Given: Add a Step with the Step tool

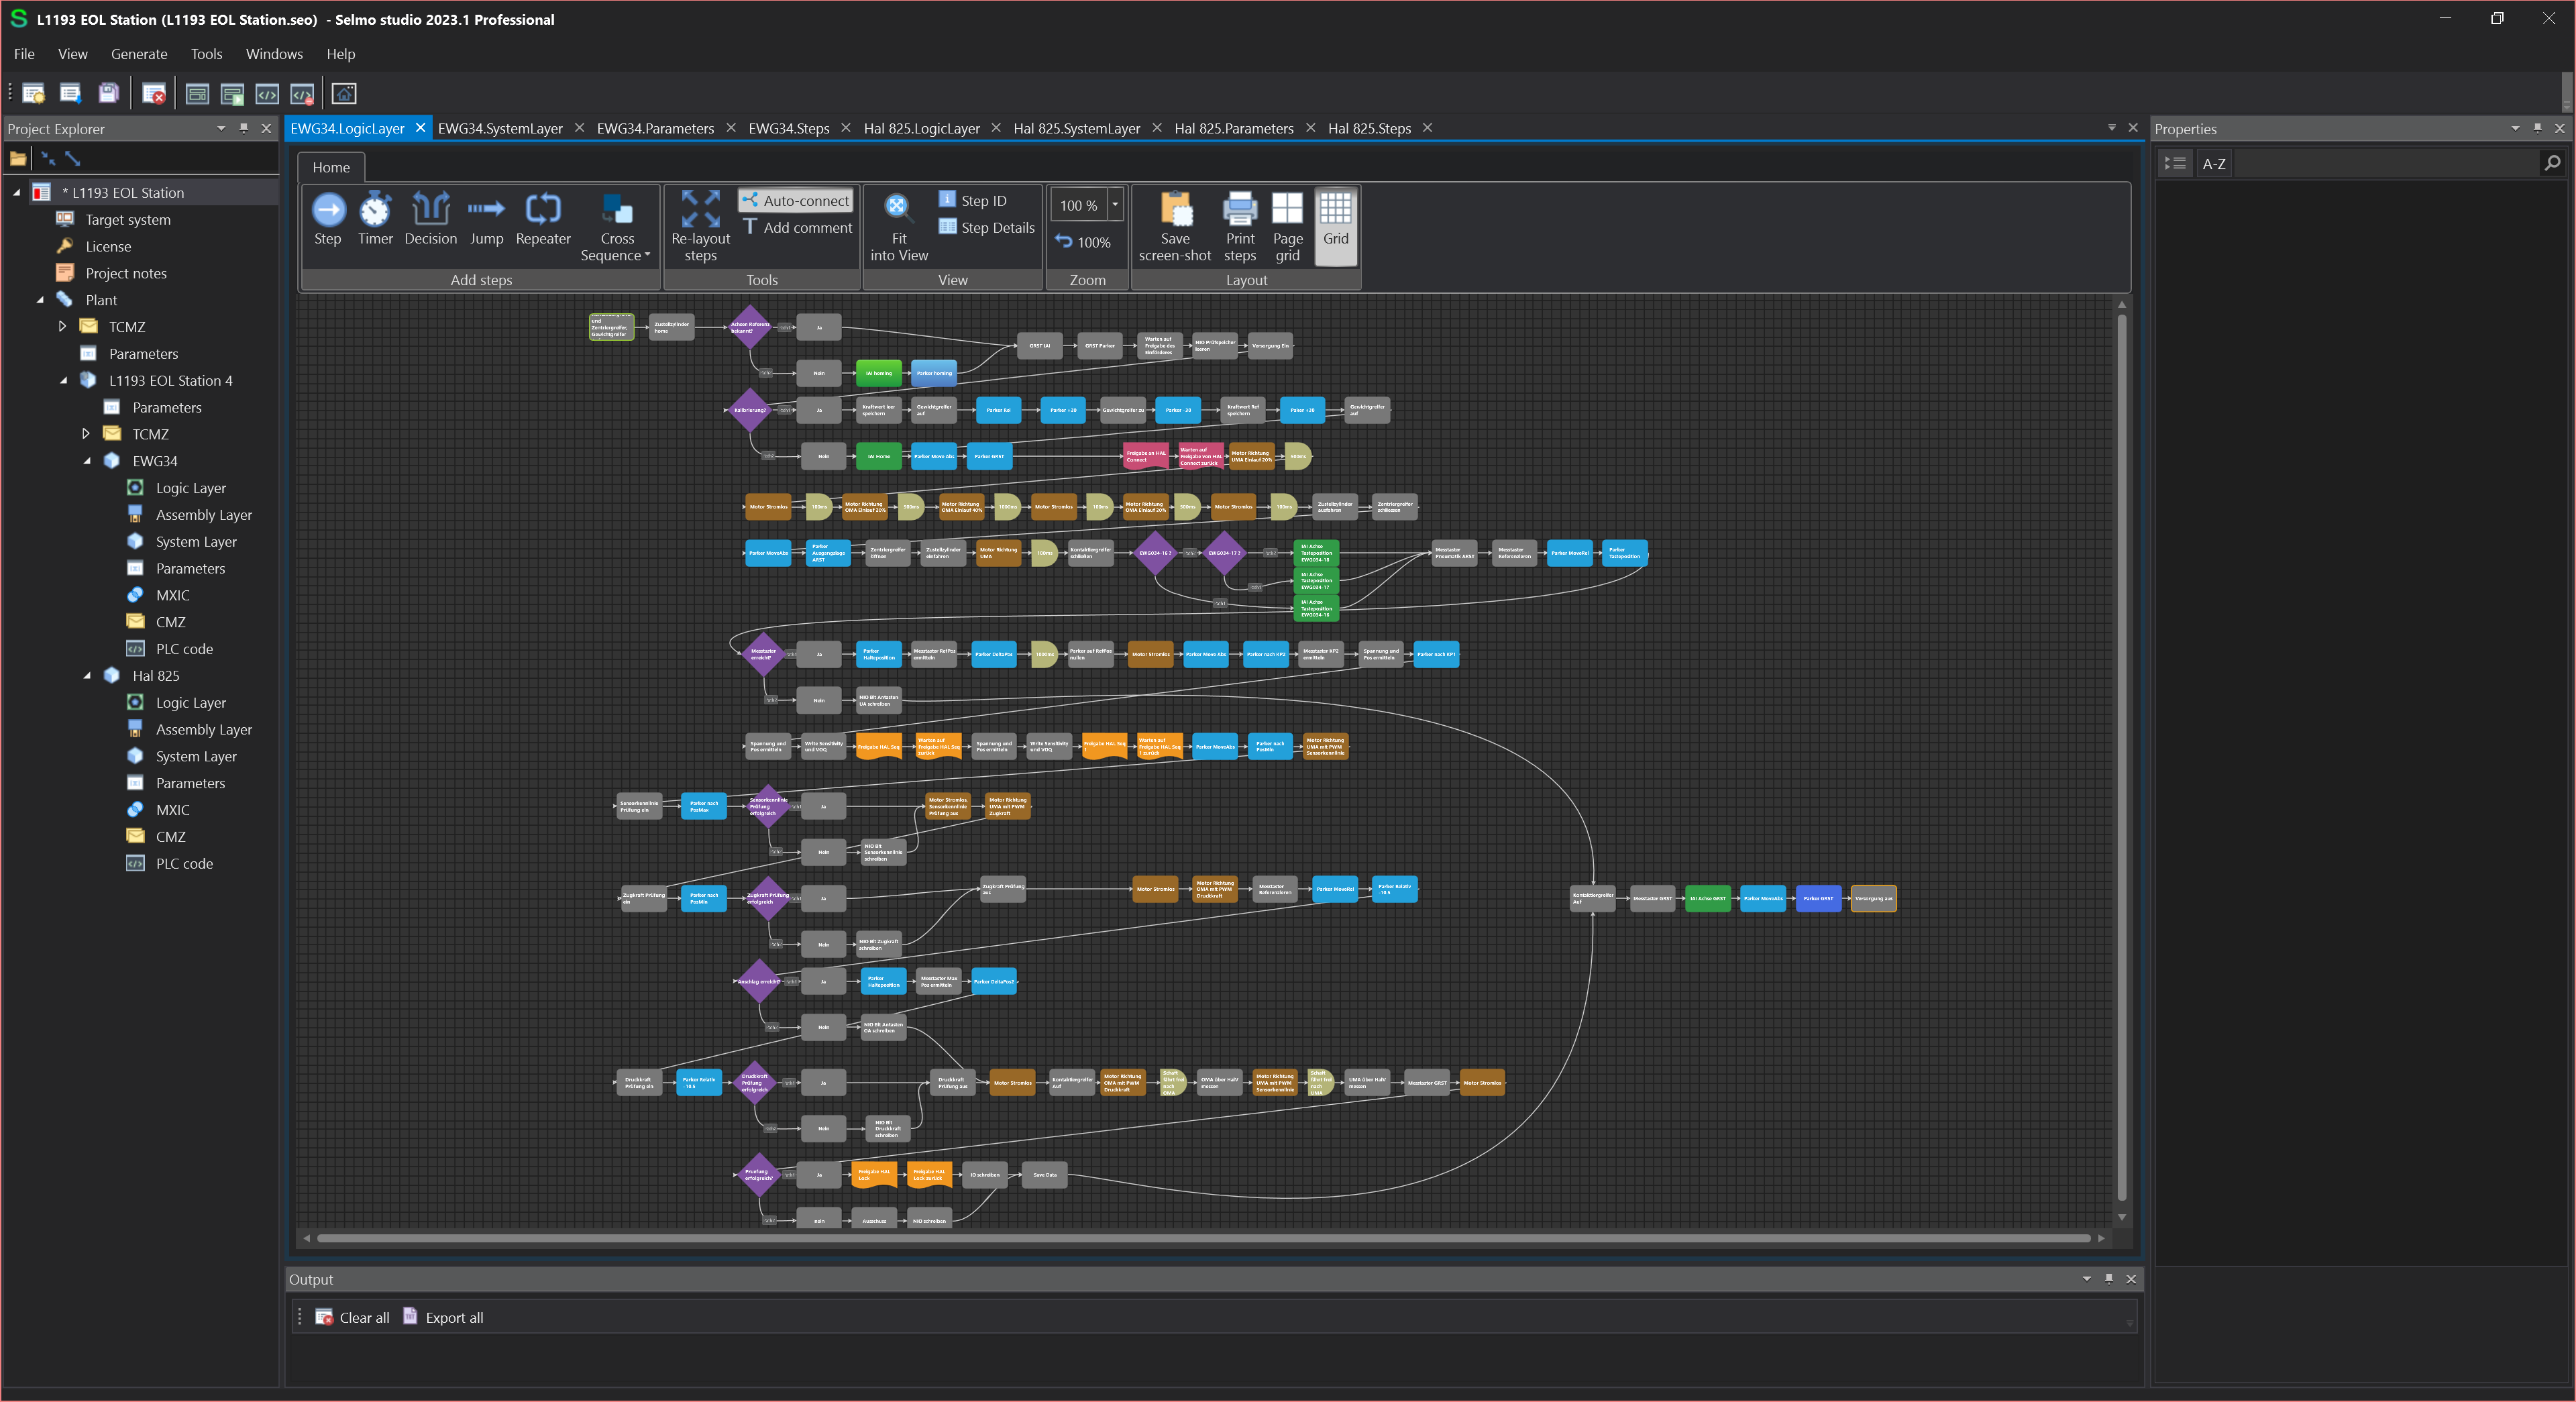Looking at the screenshot, I should click(x=328, y=219).
